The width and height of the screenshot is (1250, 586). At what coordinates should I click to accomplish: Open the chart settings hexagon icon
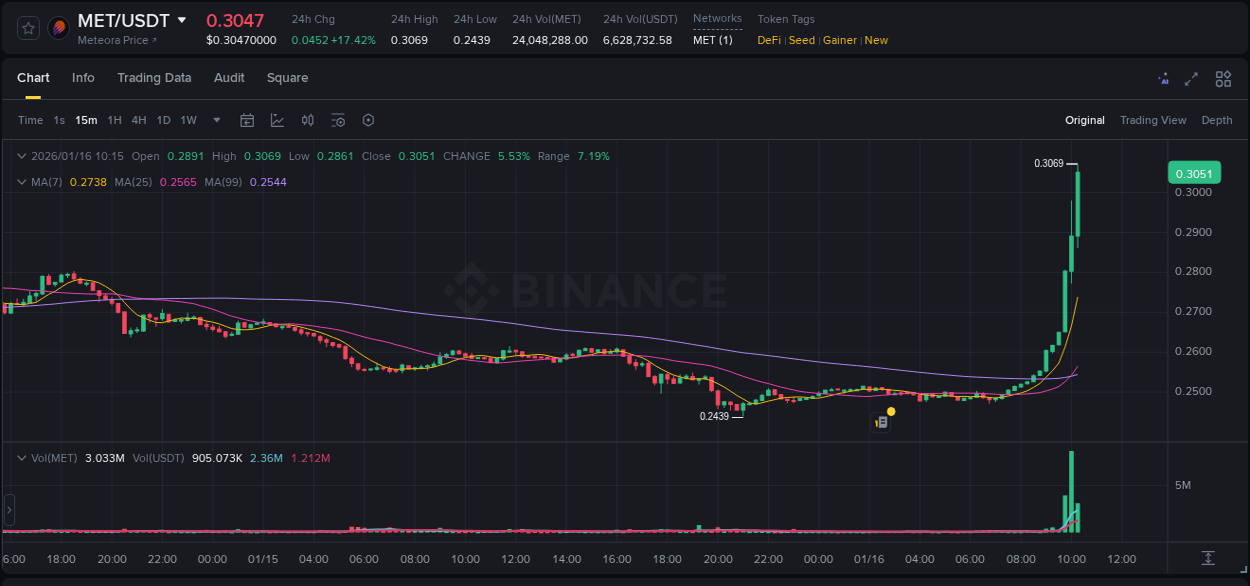click(368, 119)
